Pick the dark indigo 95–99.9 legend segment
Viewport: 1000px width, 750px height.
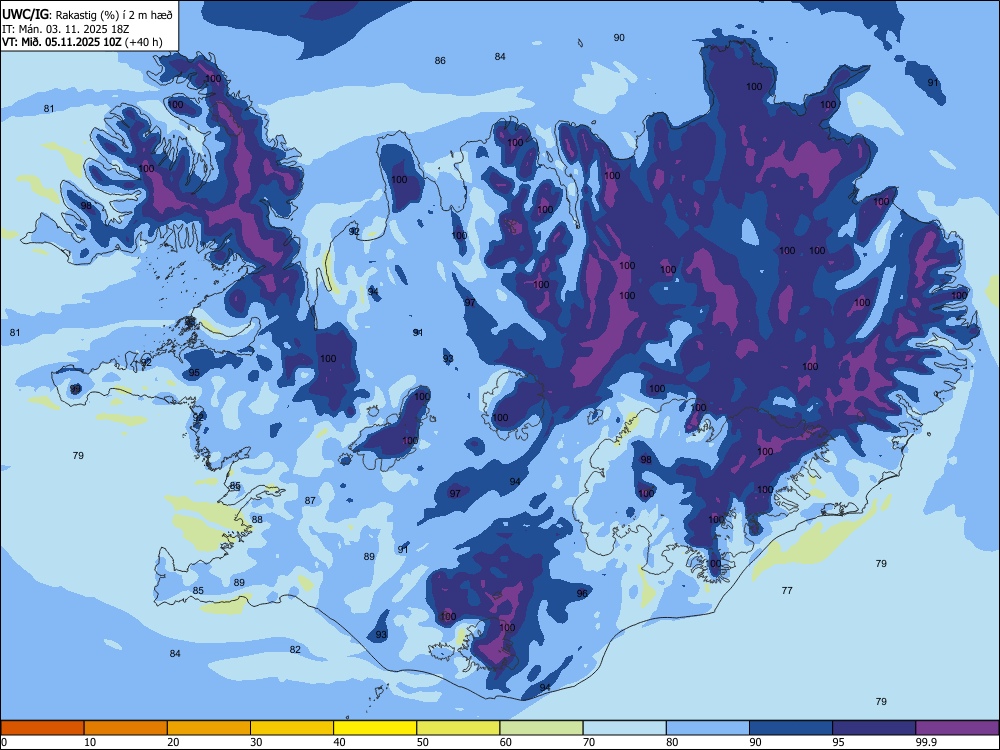tap(874, 728)
